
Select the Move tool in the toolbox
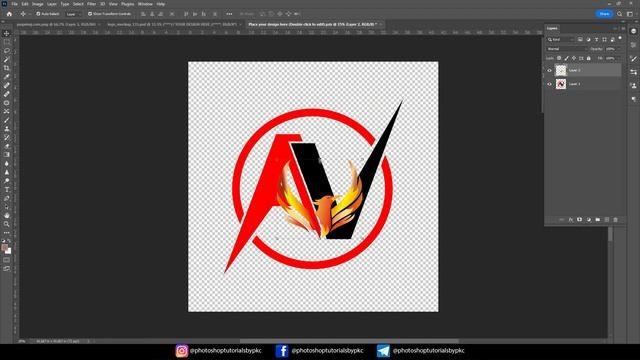tap(7, 33)
